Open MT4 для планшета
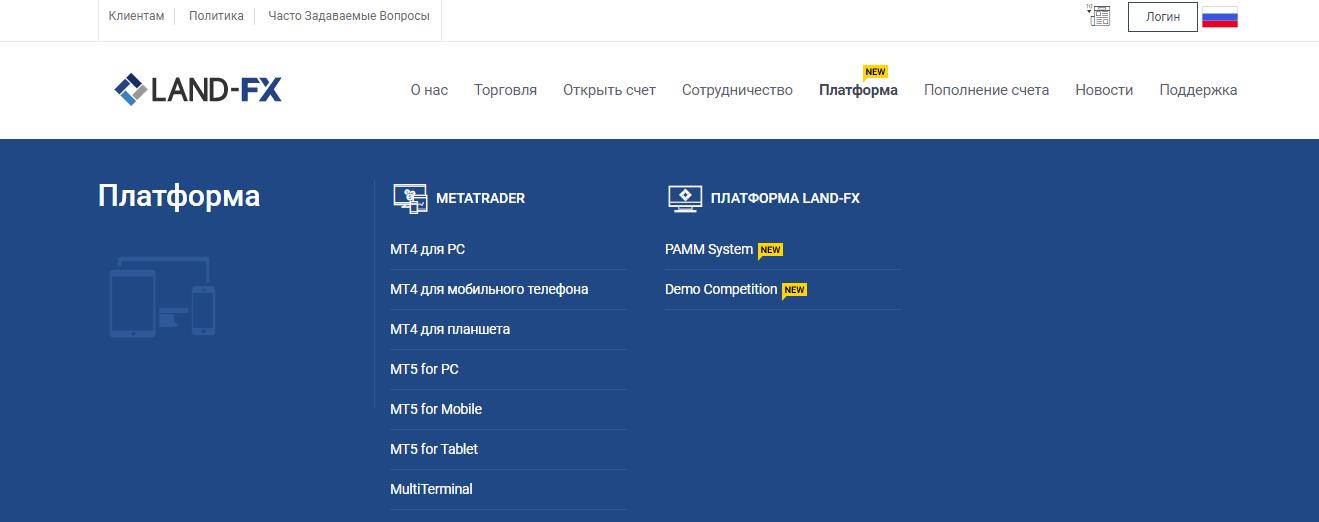Screen dimensions: 1319x522 pyautogui.click(x=450, y=329)
